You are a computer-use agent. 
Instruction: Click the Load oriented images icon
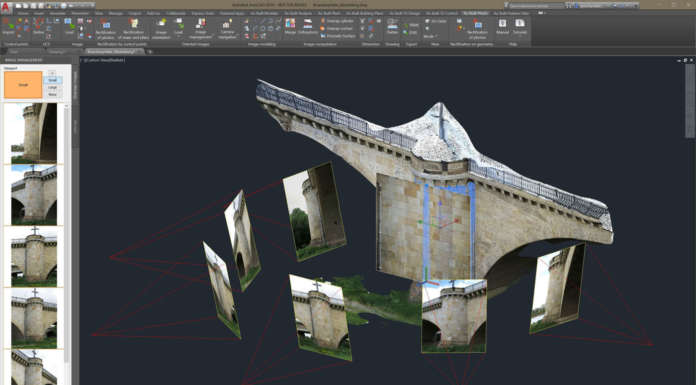pyautogui.click(x=178, y=23)
